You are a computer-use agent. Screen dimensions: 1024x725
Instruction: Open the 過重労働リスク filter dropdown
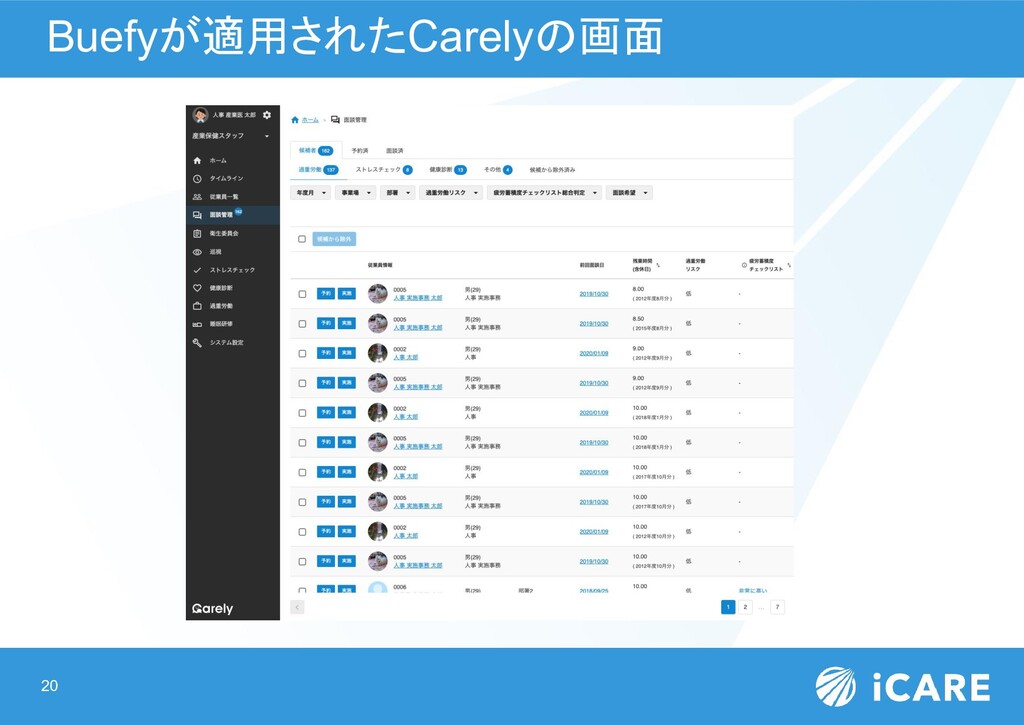point(451,193)
